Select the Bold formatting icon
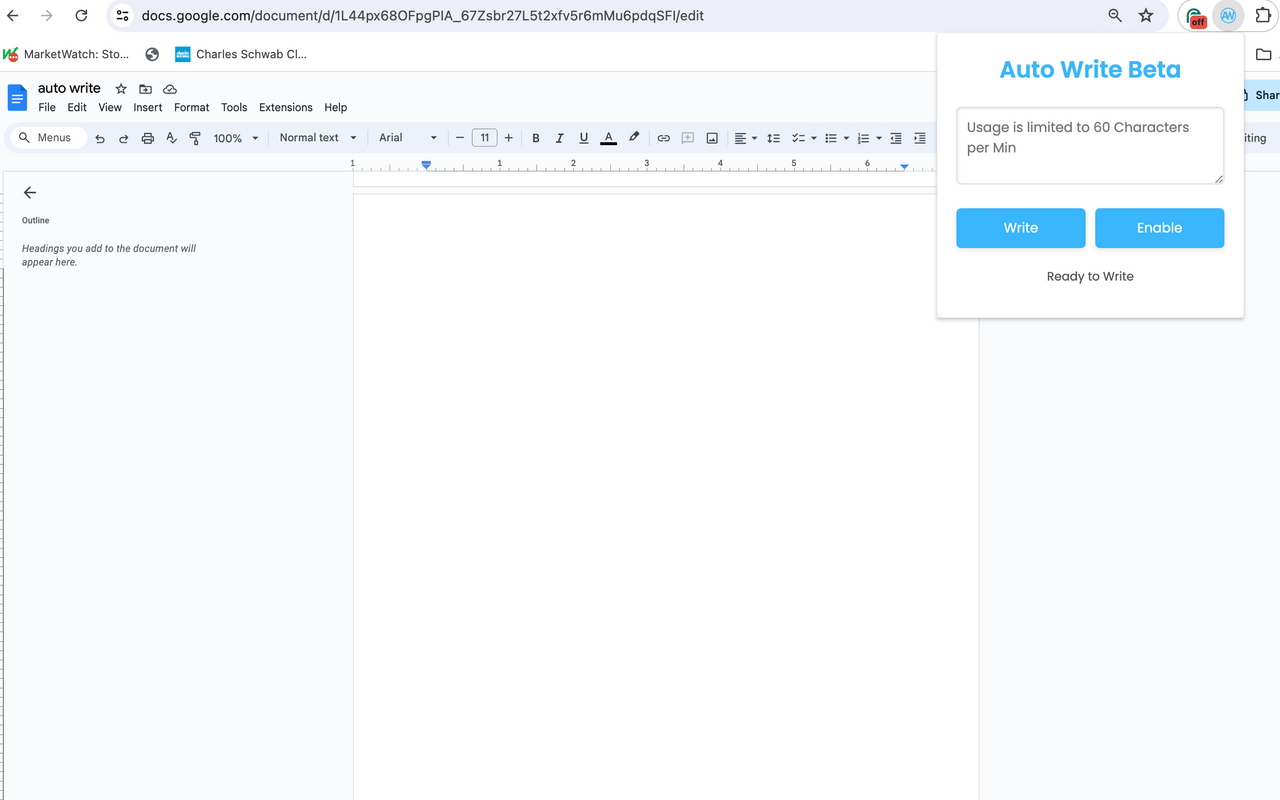Viewport: 1280px width, 800px height. pos(536,137)
